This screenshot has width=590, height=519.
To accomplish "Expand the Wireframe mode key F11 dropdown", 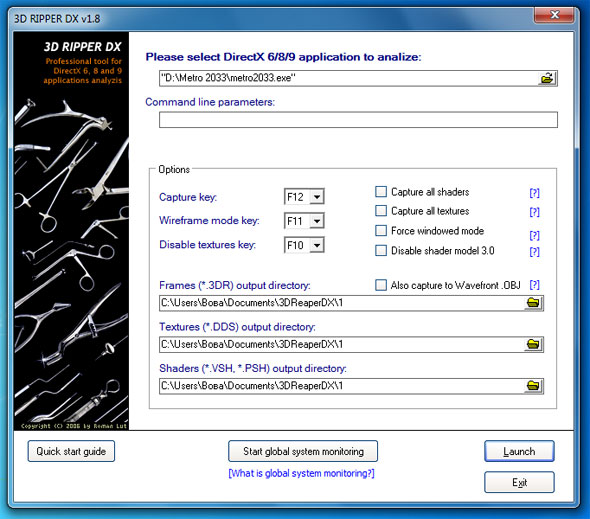I will point(317,221).
